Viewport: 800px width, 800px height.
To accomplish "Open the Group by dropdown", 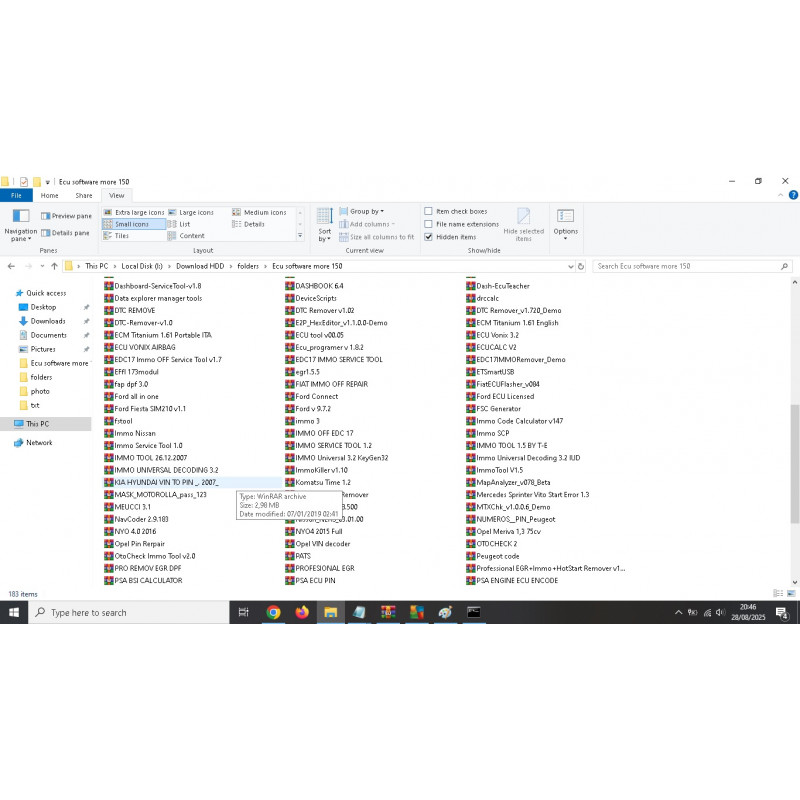I will pos(362,211).
